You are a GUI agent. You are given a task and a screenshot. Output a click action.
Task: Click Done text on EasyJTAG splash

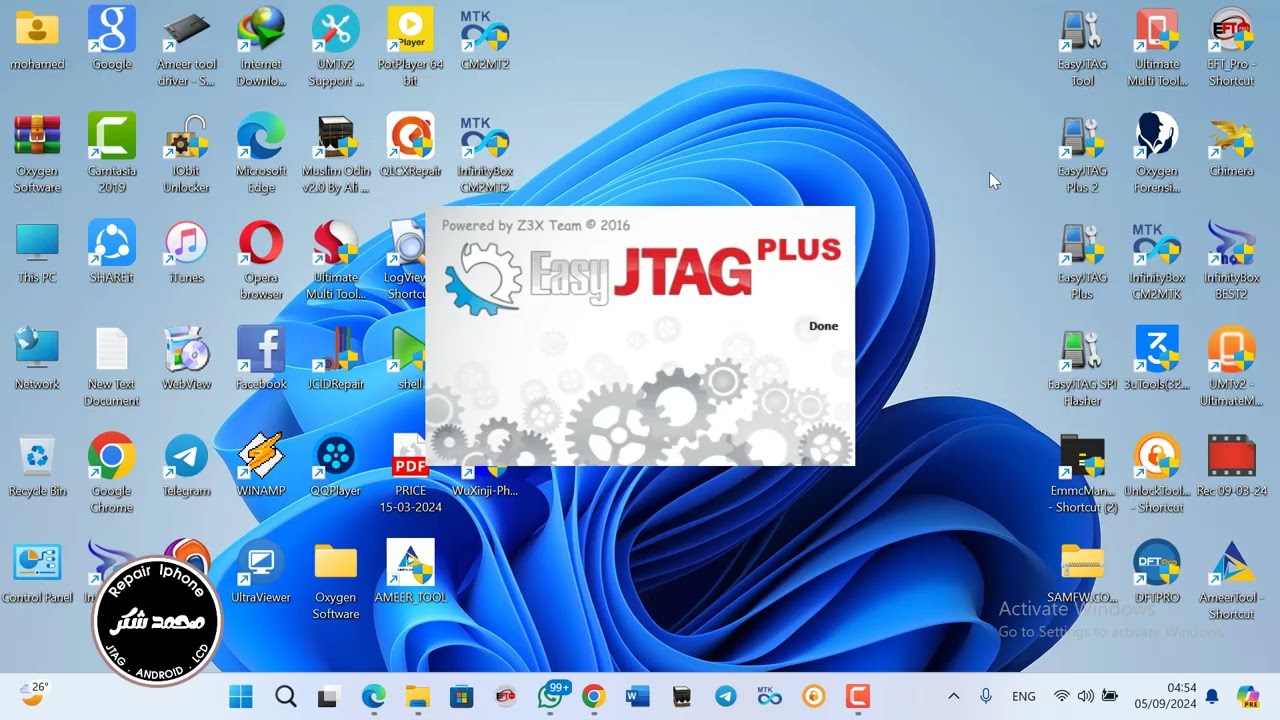(824, 326)
